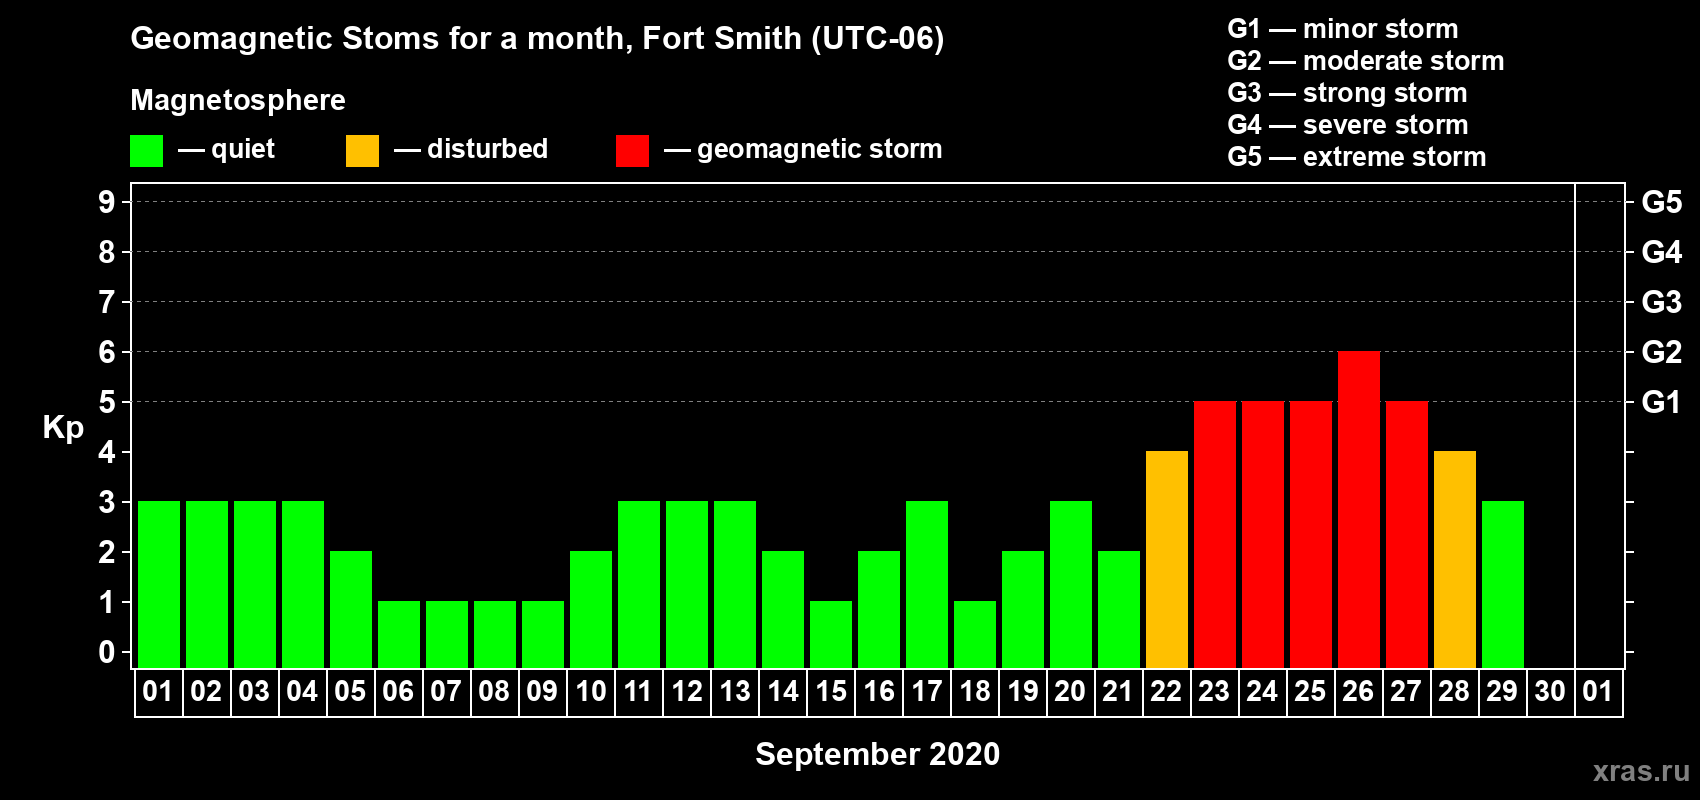This screenshot has height=800, width=1700.
Task: Click the date label '26' on the x-axis
Action: pyautogui.click(x=1358, y=691)
